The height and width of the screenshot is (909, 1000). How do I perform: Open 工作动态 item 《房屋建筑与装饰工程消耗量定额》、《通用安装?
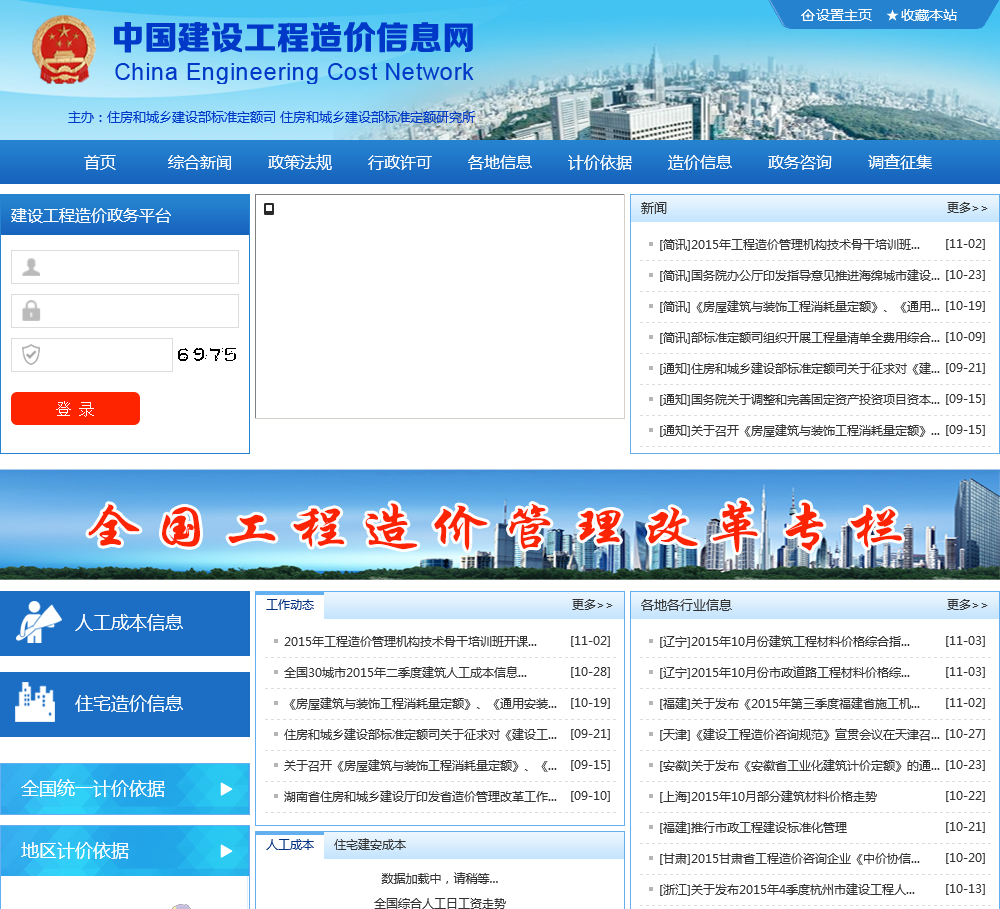coord(420,704)
